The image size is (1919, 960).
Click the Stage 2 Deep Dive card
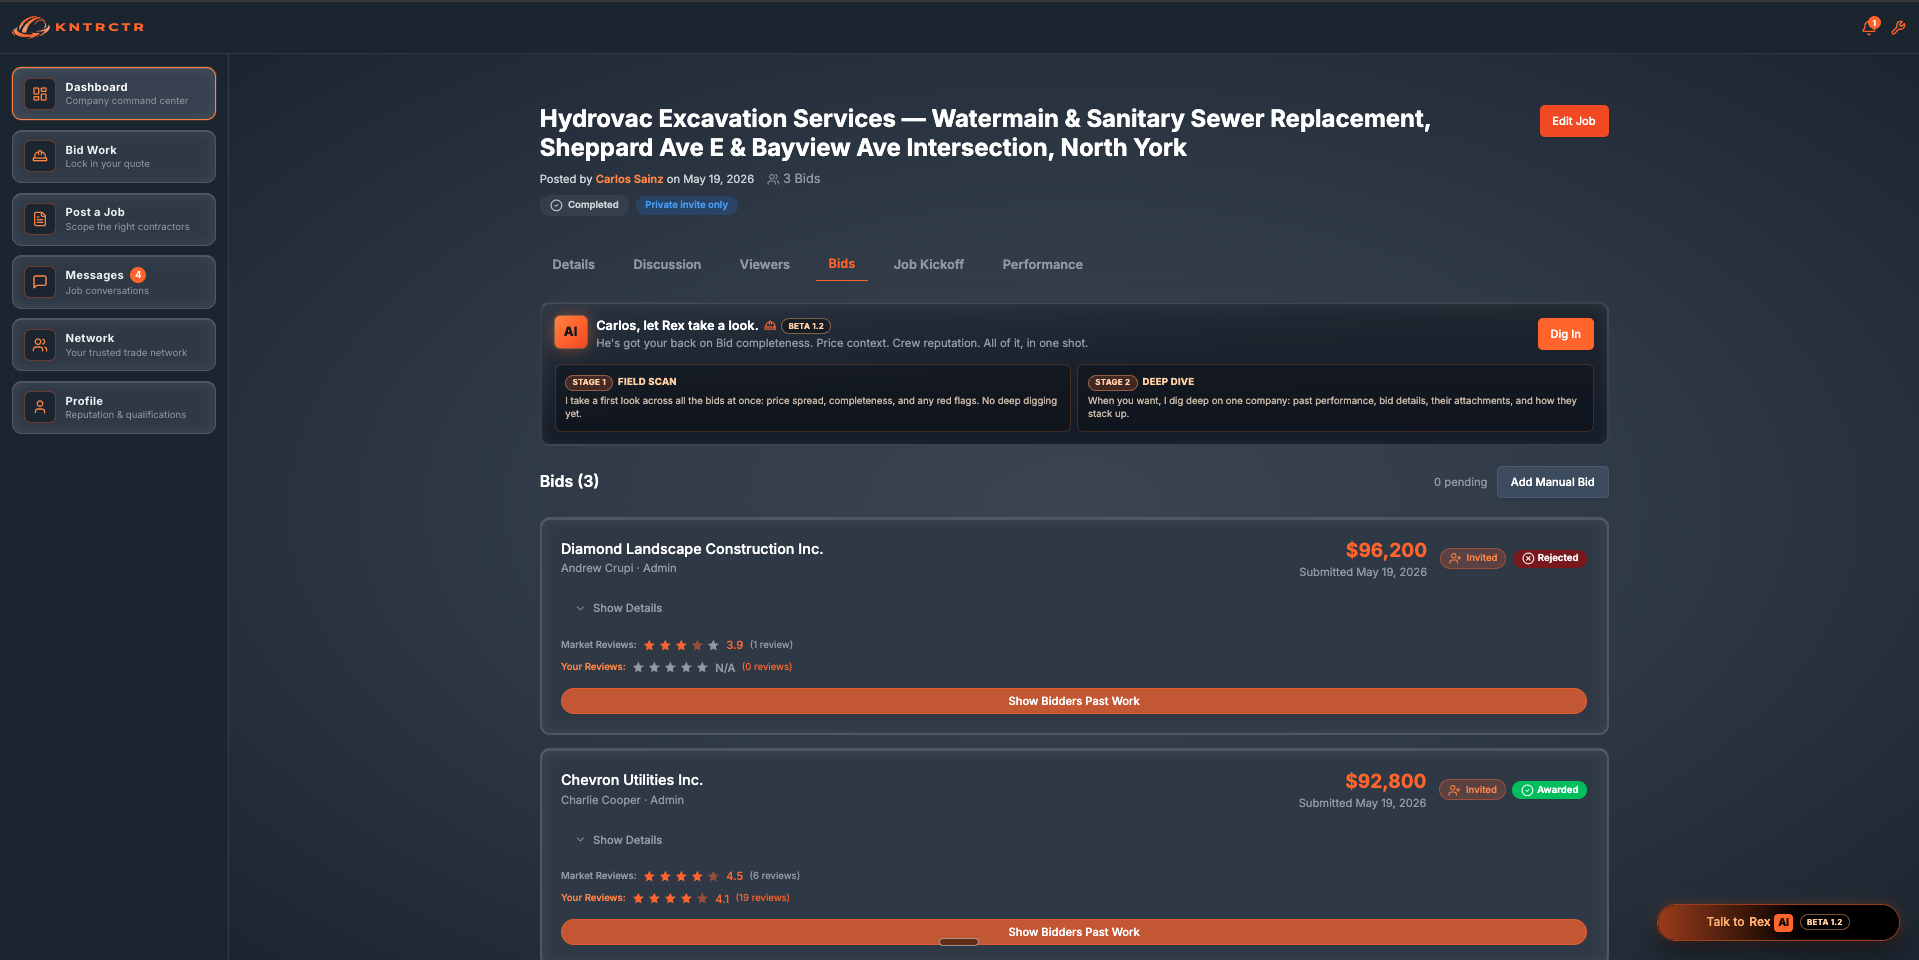(x=1335, y=398)
